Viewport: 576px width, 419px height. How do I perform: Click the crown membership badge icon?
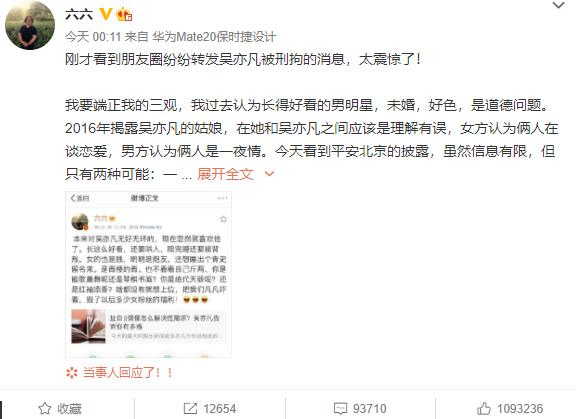click(x=124, y=14)
